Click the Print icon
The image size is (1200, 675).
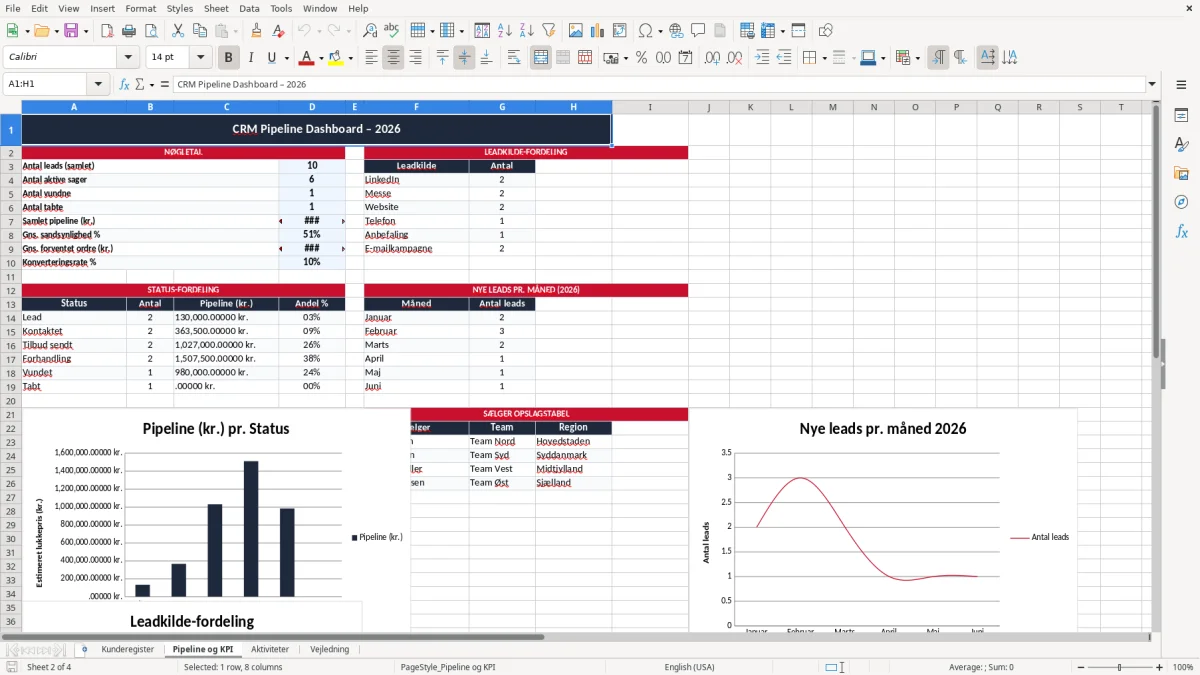click(129, 31)
